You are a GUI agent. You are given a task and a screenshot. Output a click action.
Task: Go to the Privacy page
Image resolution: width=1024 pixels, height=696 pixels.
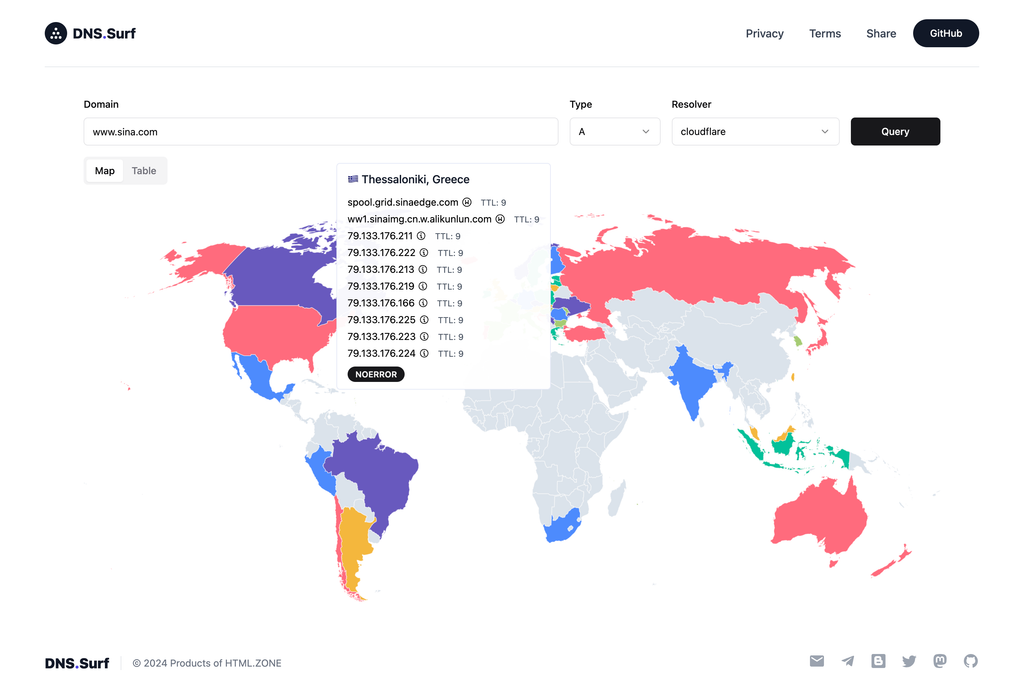pyautogui.click(x=764, y=33)
